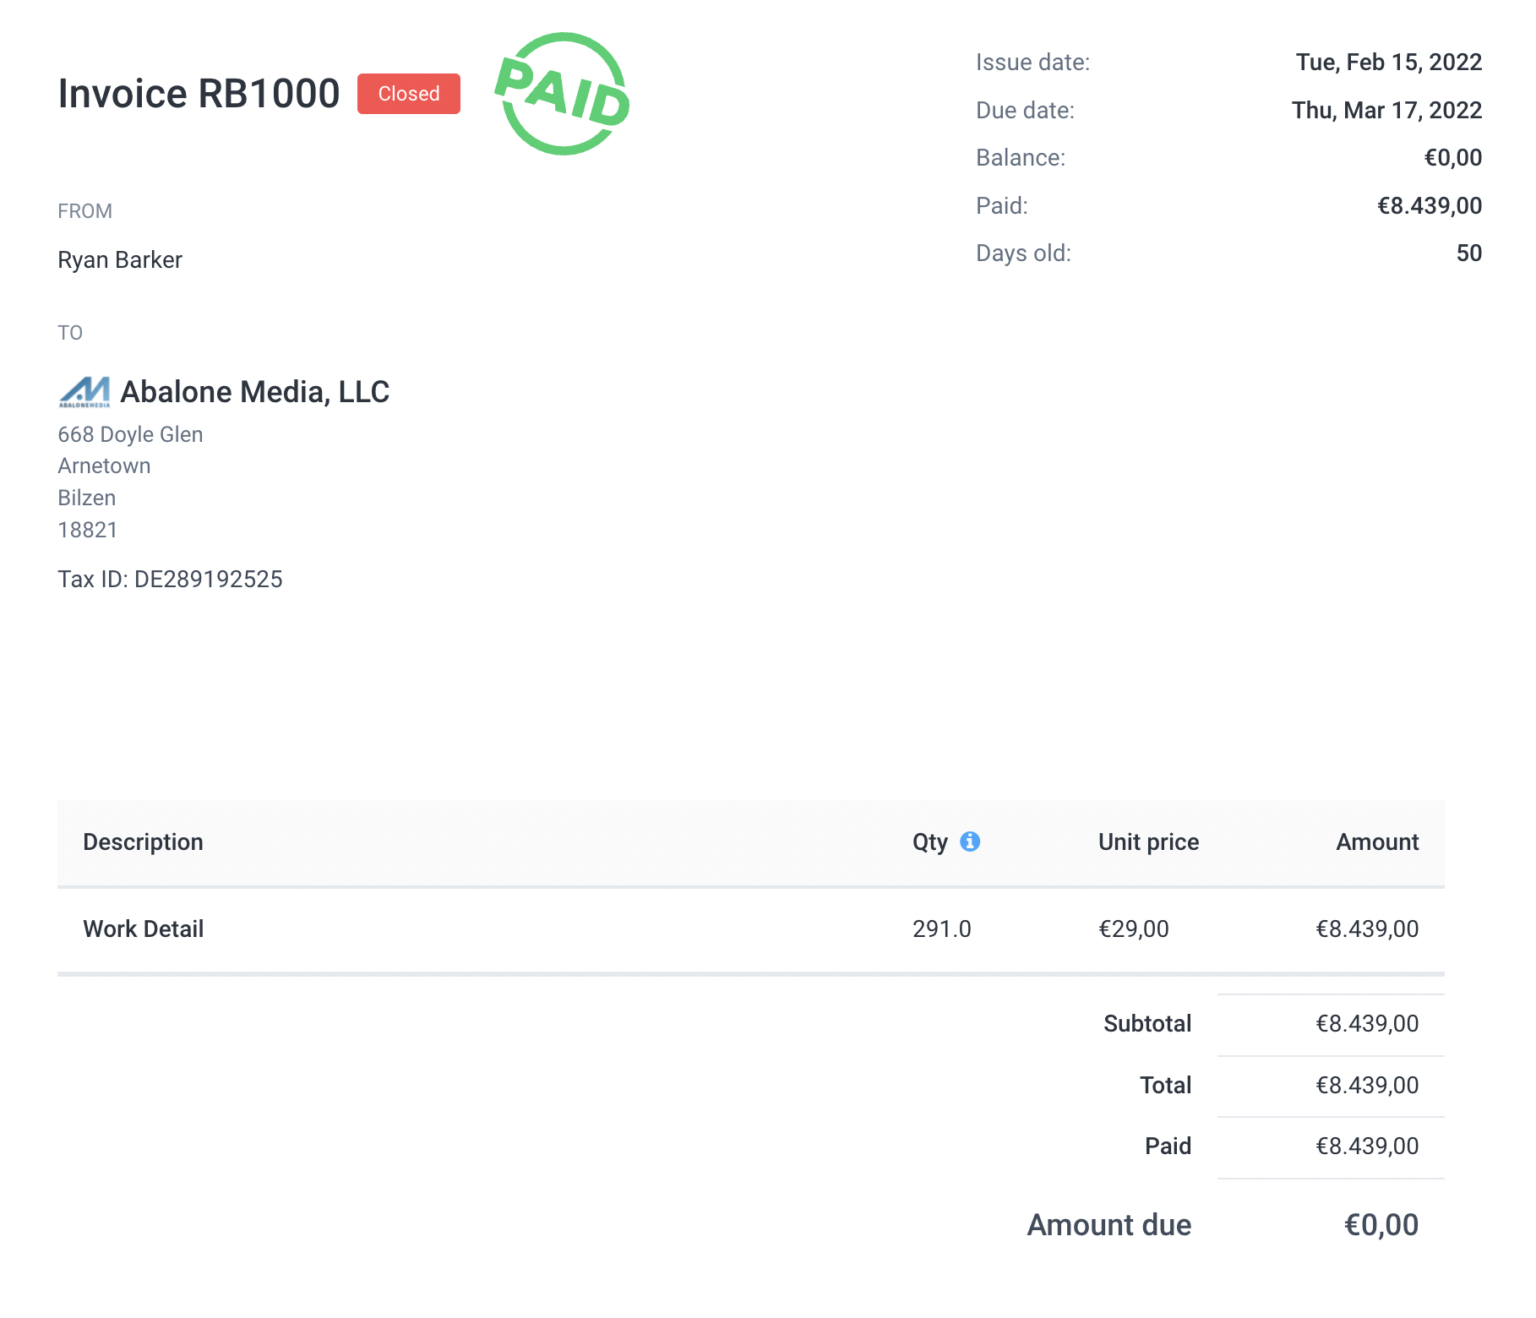This screenshot has width=1536, height=1318.
Task: Click the recipient address 668 Doyle Glen
Action: pos(130,434)
